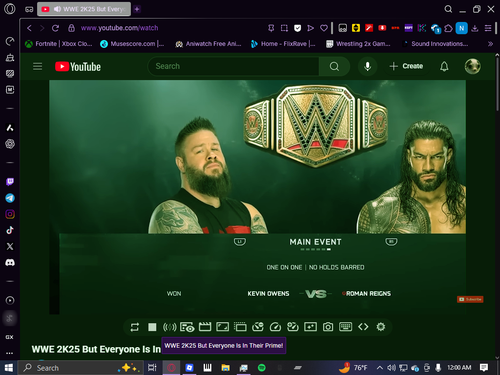Open TikTok in the sidebar

(10, 230)
